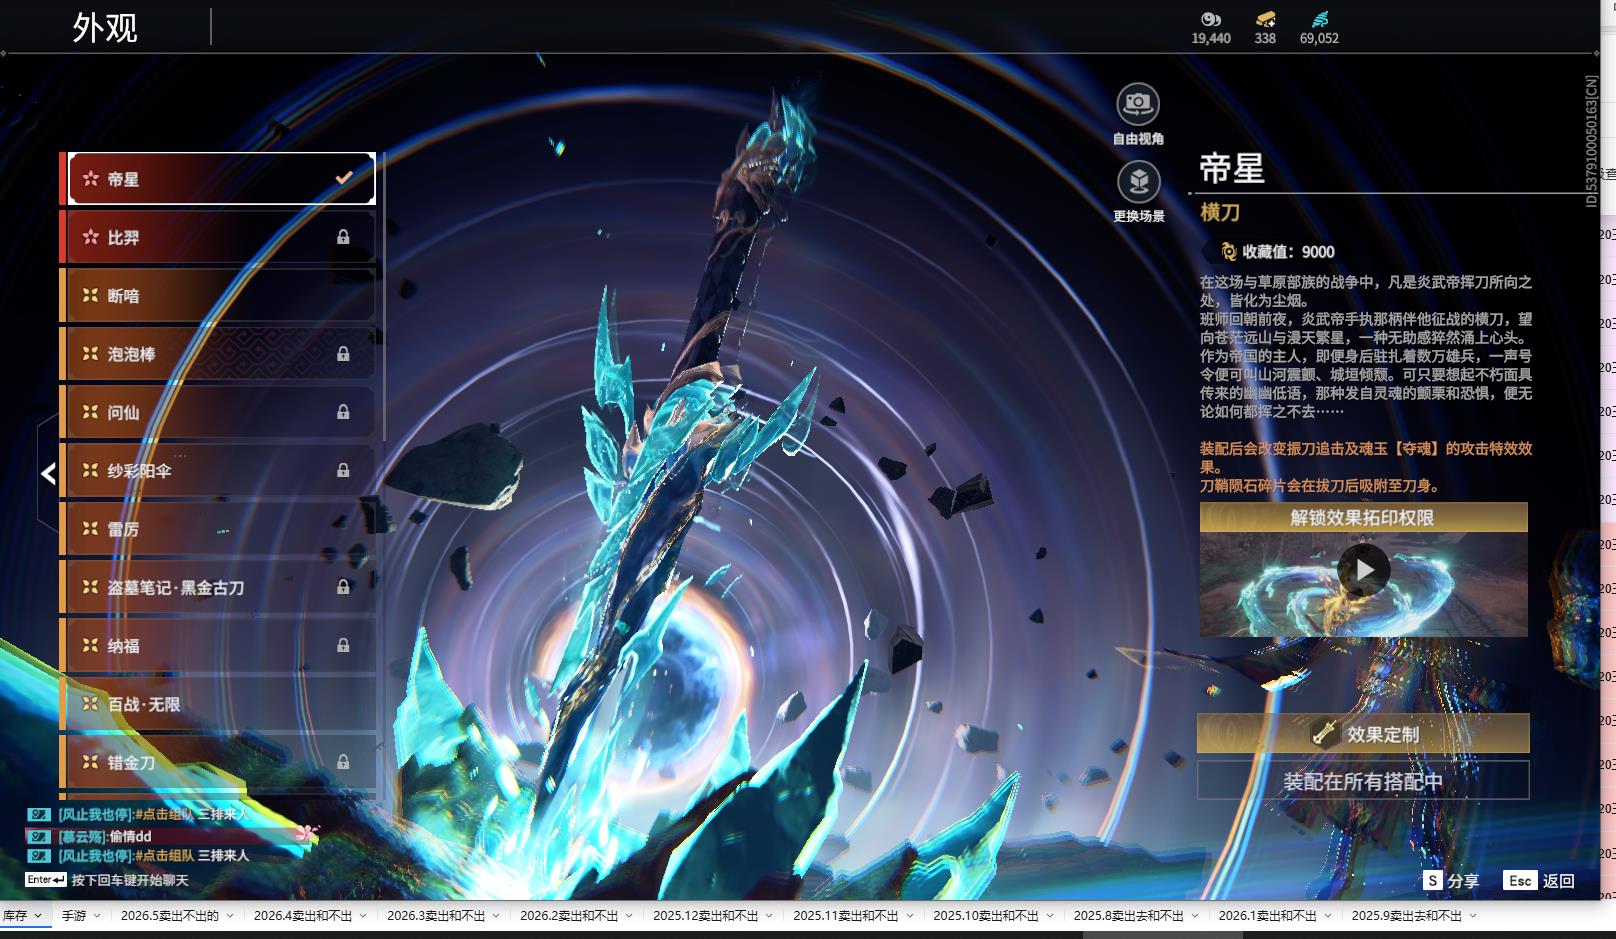Image resolution: width=1616 pixels, height=939 pixels.
Task: Click the 横刀 weapon type label
Action: pos(1220,212)
